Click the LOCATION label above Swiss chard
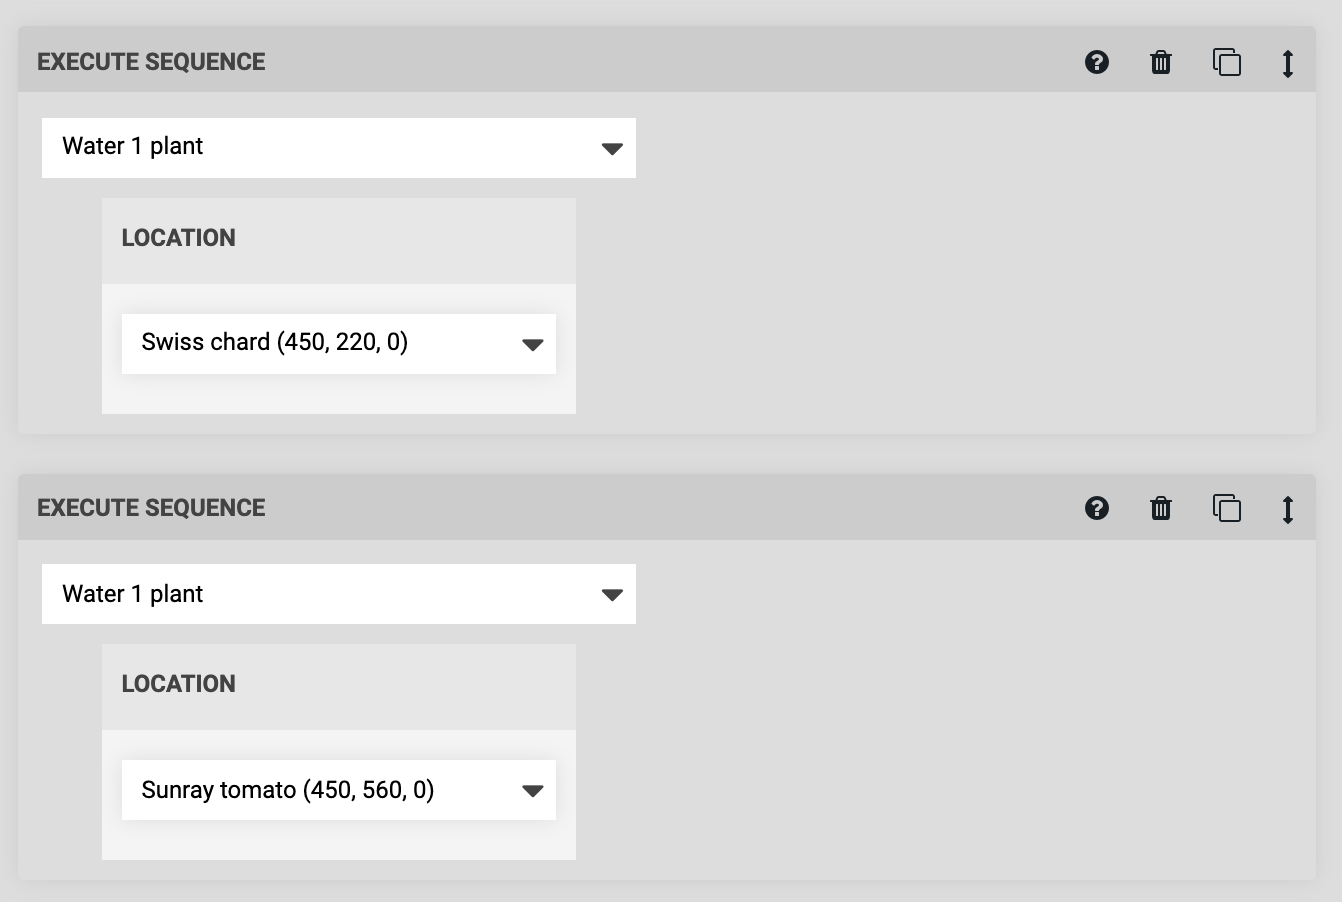Viewport: 1342px width, 902px height. click(x=179, y=238)
